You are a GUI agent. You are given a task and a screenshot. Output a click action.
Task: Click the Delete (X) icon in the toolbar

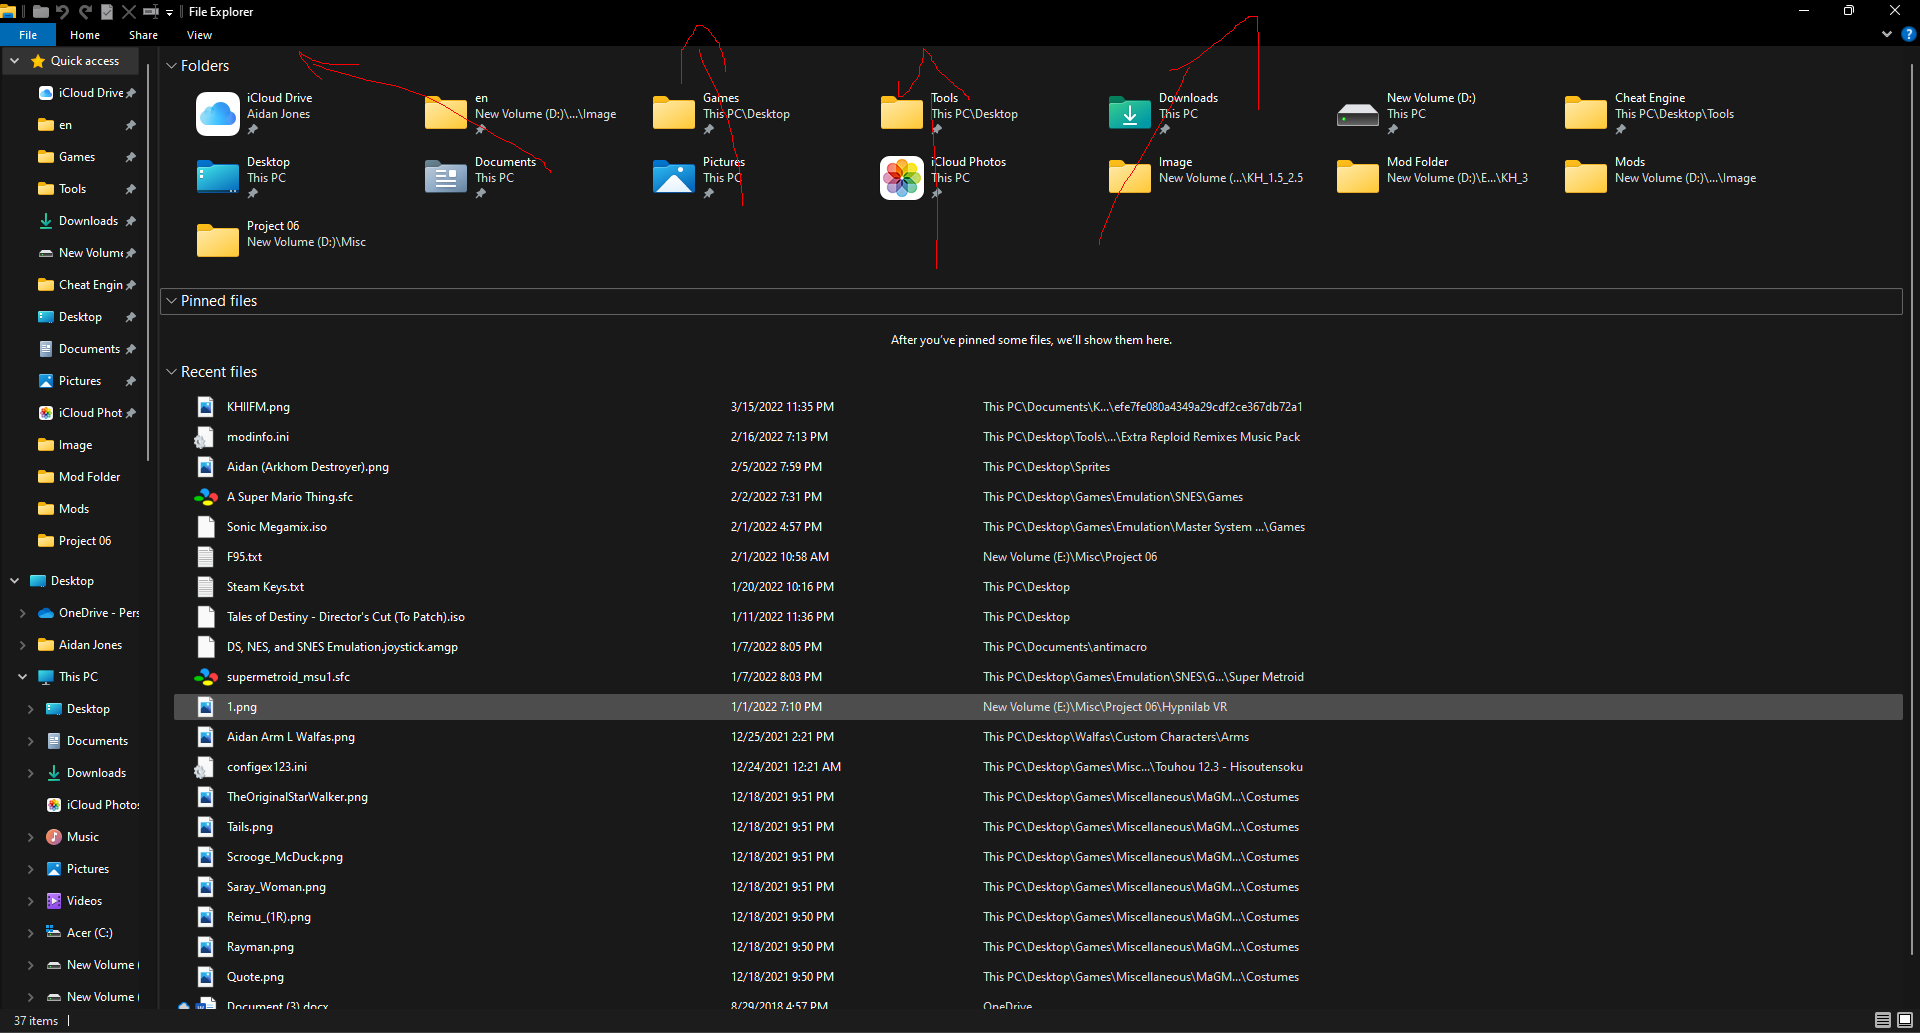129,12
